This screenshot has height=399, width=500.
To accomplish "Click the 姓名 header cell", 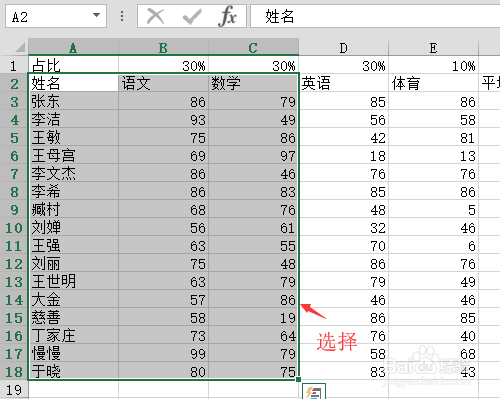I will (x=73, y=83).
